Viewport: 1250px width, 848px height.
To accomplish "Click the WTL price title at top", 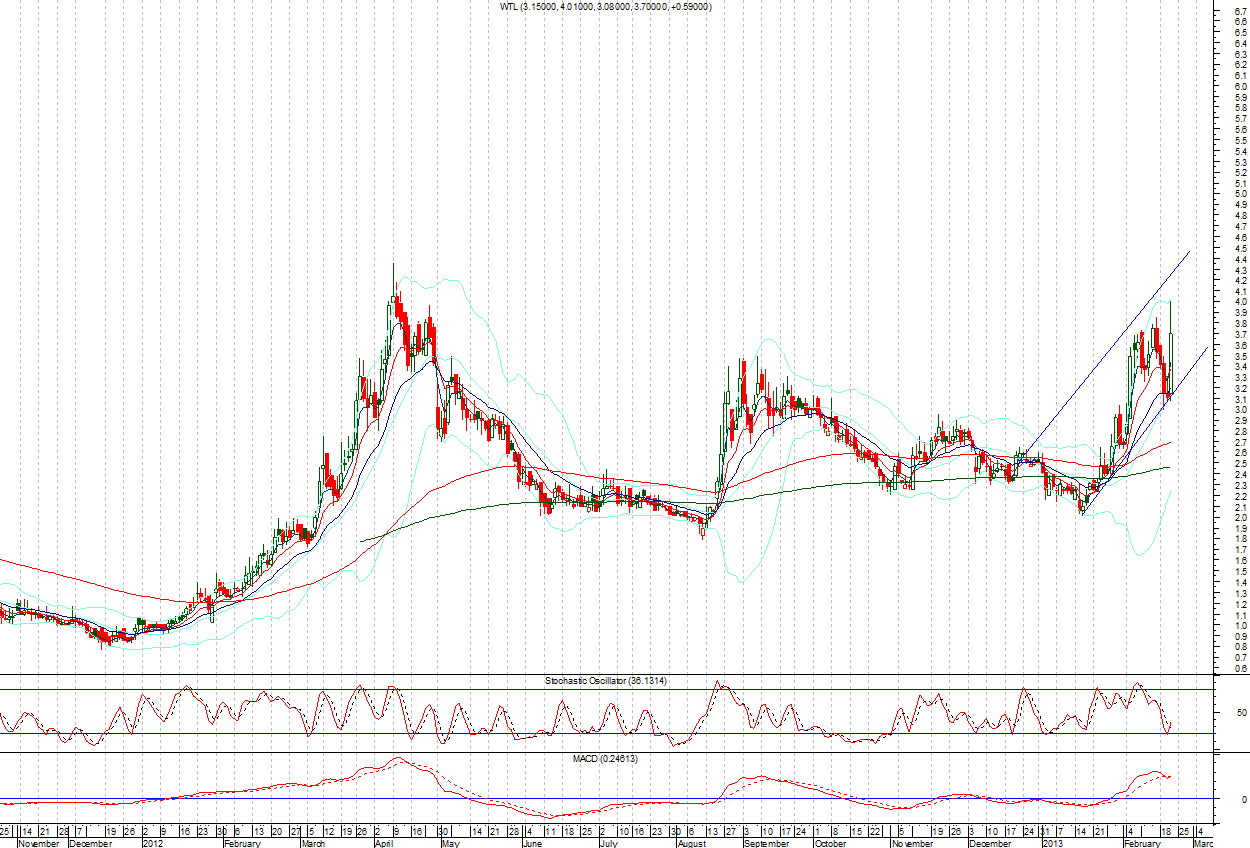I will [606, 7].
